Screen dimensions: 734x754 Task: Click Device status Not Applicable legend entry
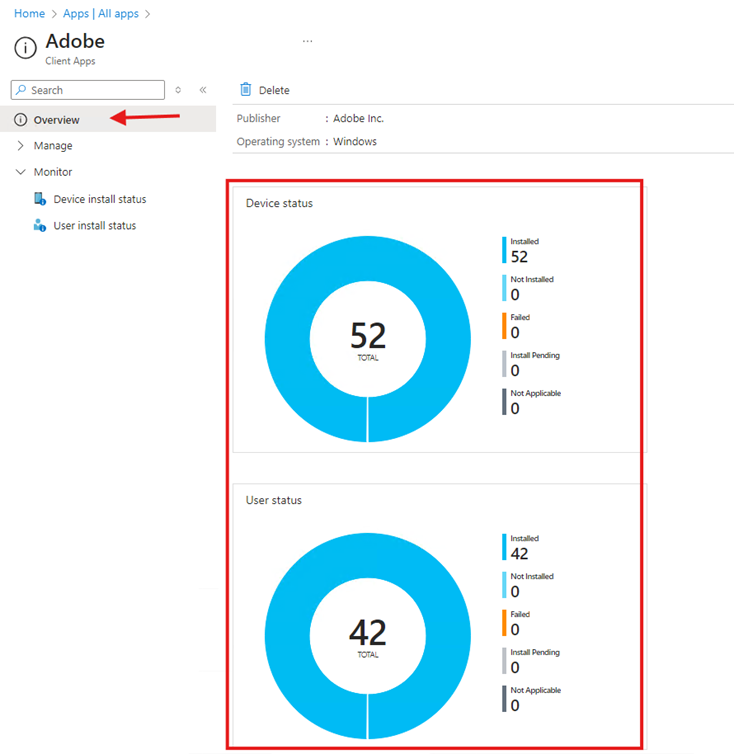point(532,402)
